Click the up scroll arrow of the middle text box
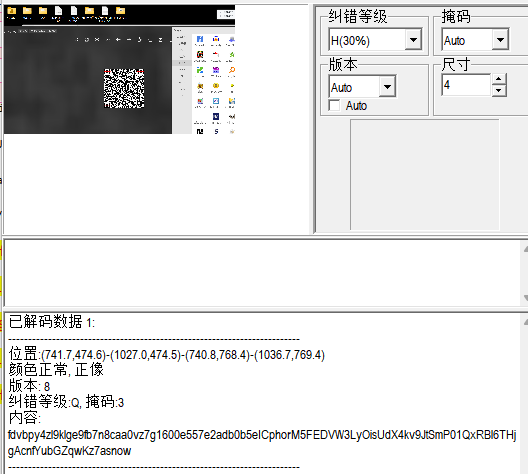Screen dimensions: 528x474 525,249
